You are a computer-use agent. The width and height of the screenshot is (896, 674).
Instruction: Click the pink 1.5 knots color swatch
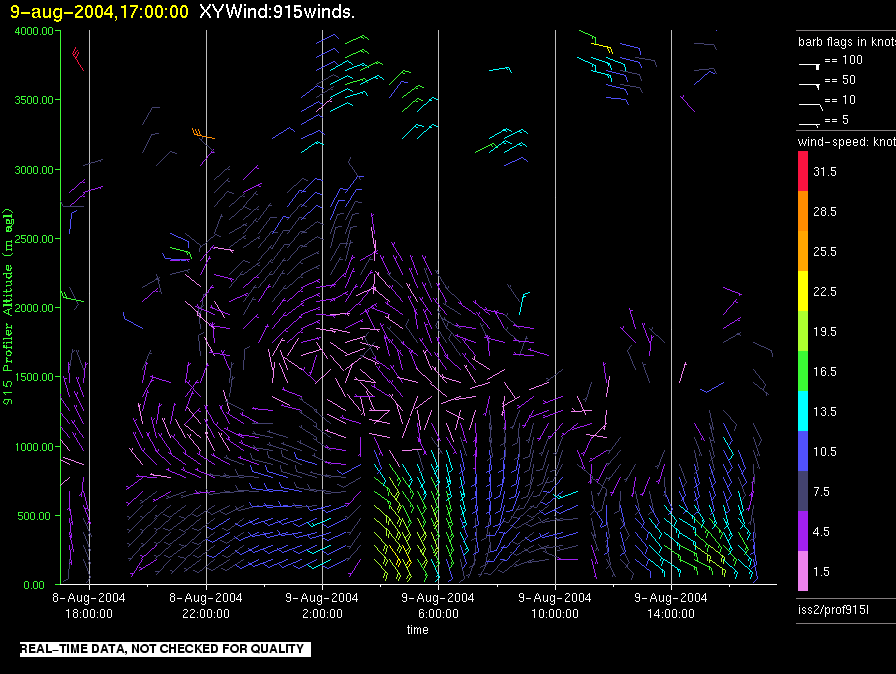[x=803, y=571]
